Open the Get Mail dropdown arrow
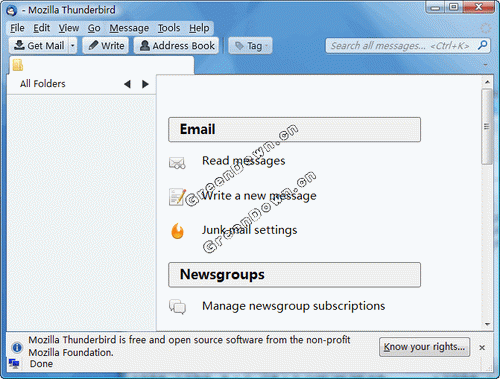The height and width of the screenshot is (379, 500). pos(73,46)
